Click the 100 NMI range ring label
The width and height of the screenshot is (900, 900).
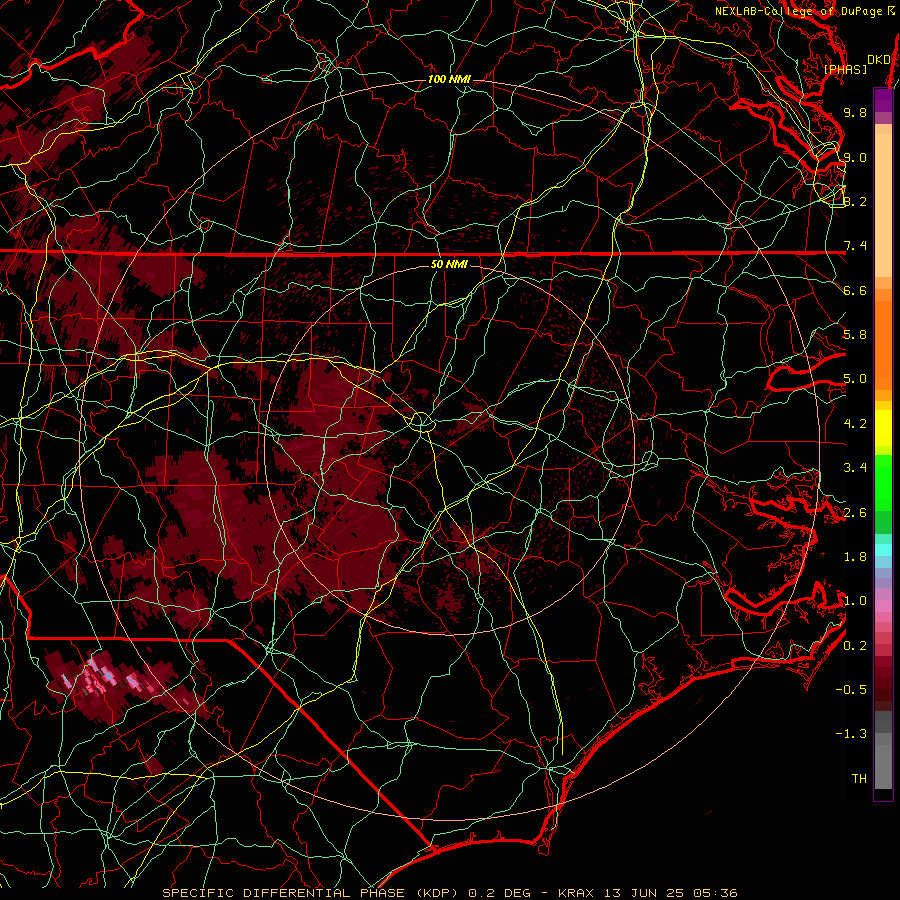point(449,79)
